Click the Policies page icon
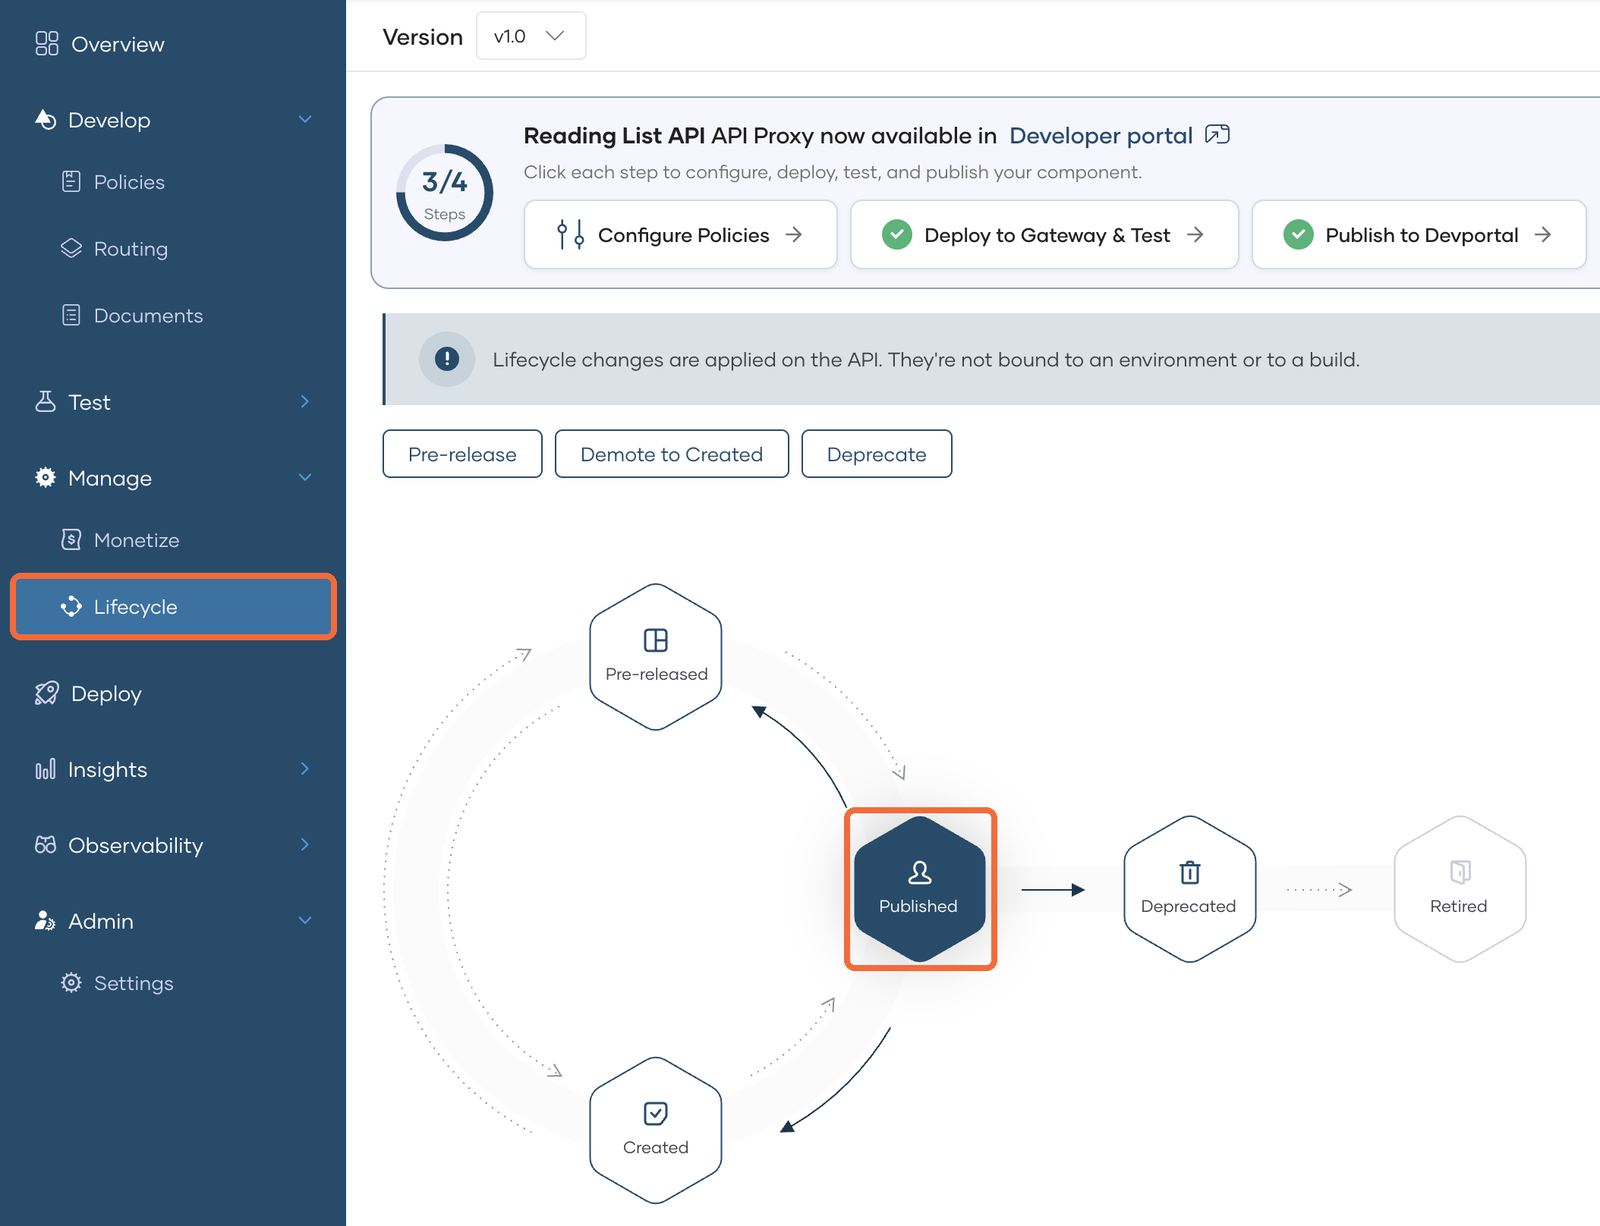This screenshot has height=1226, width=1600. 71,181
